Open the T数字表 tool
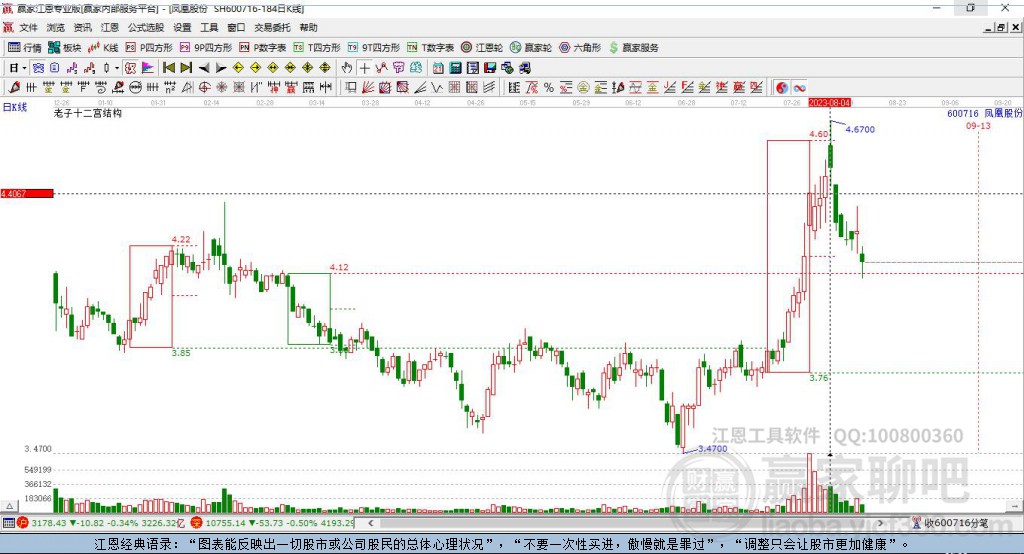 tap(430, 48)
